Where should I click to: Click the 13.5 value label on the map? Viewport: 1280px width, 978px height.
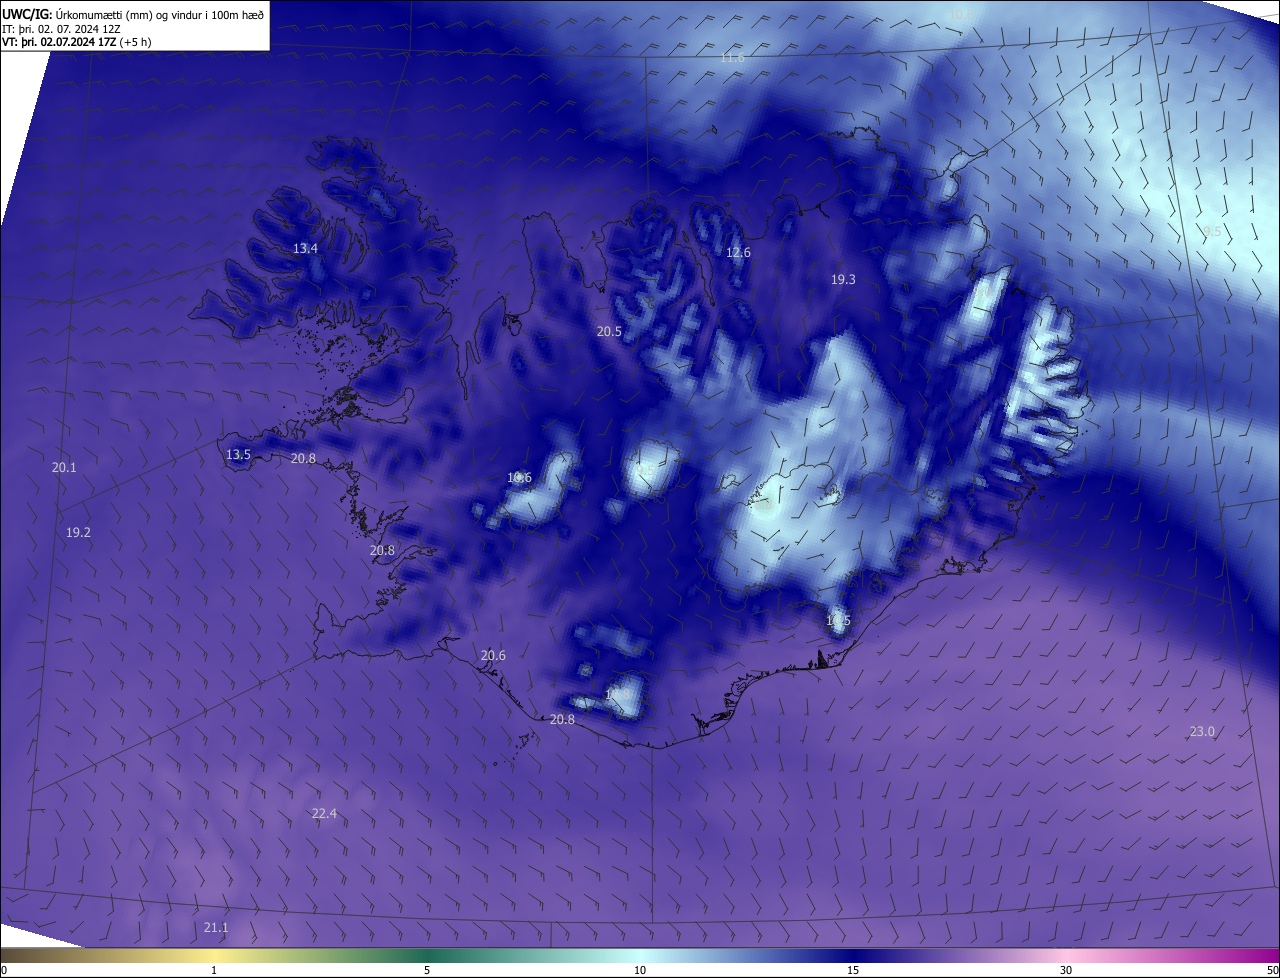238,454
